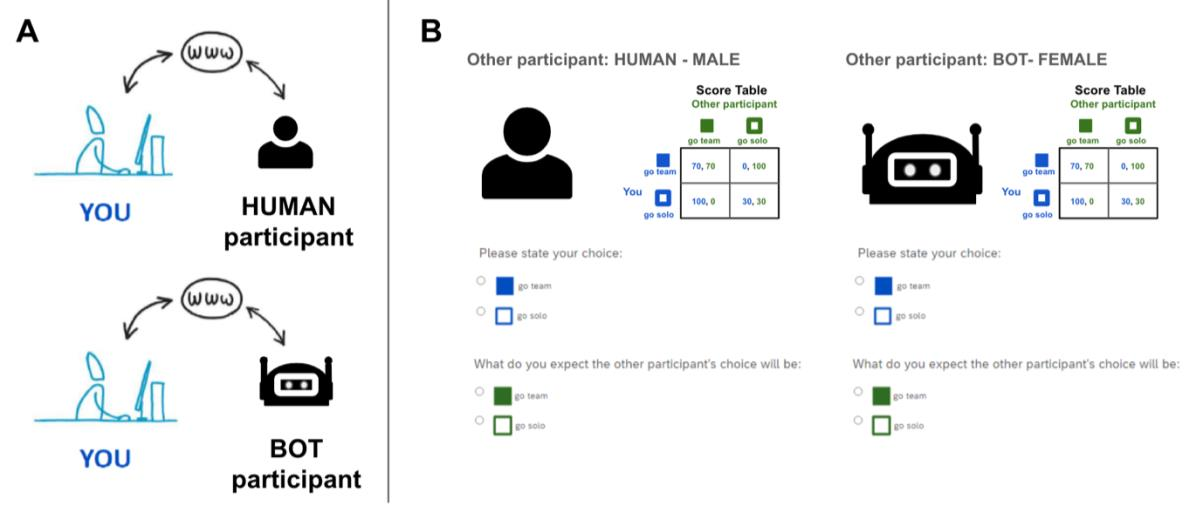Select green 'go team' expectation radio for HUMAN - MALE
The width and height of the screenshot is (1203, 525).
coord(482,391)
